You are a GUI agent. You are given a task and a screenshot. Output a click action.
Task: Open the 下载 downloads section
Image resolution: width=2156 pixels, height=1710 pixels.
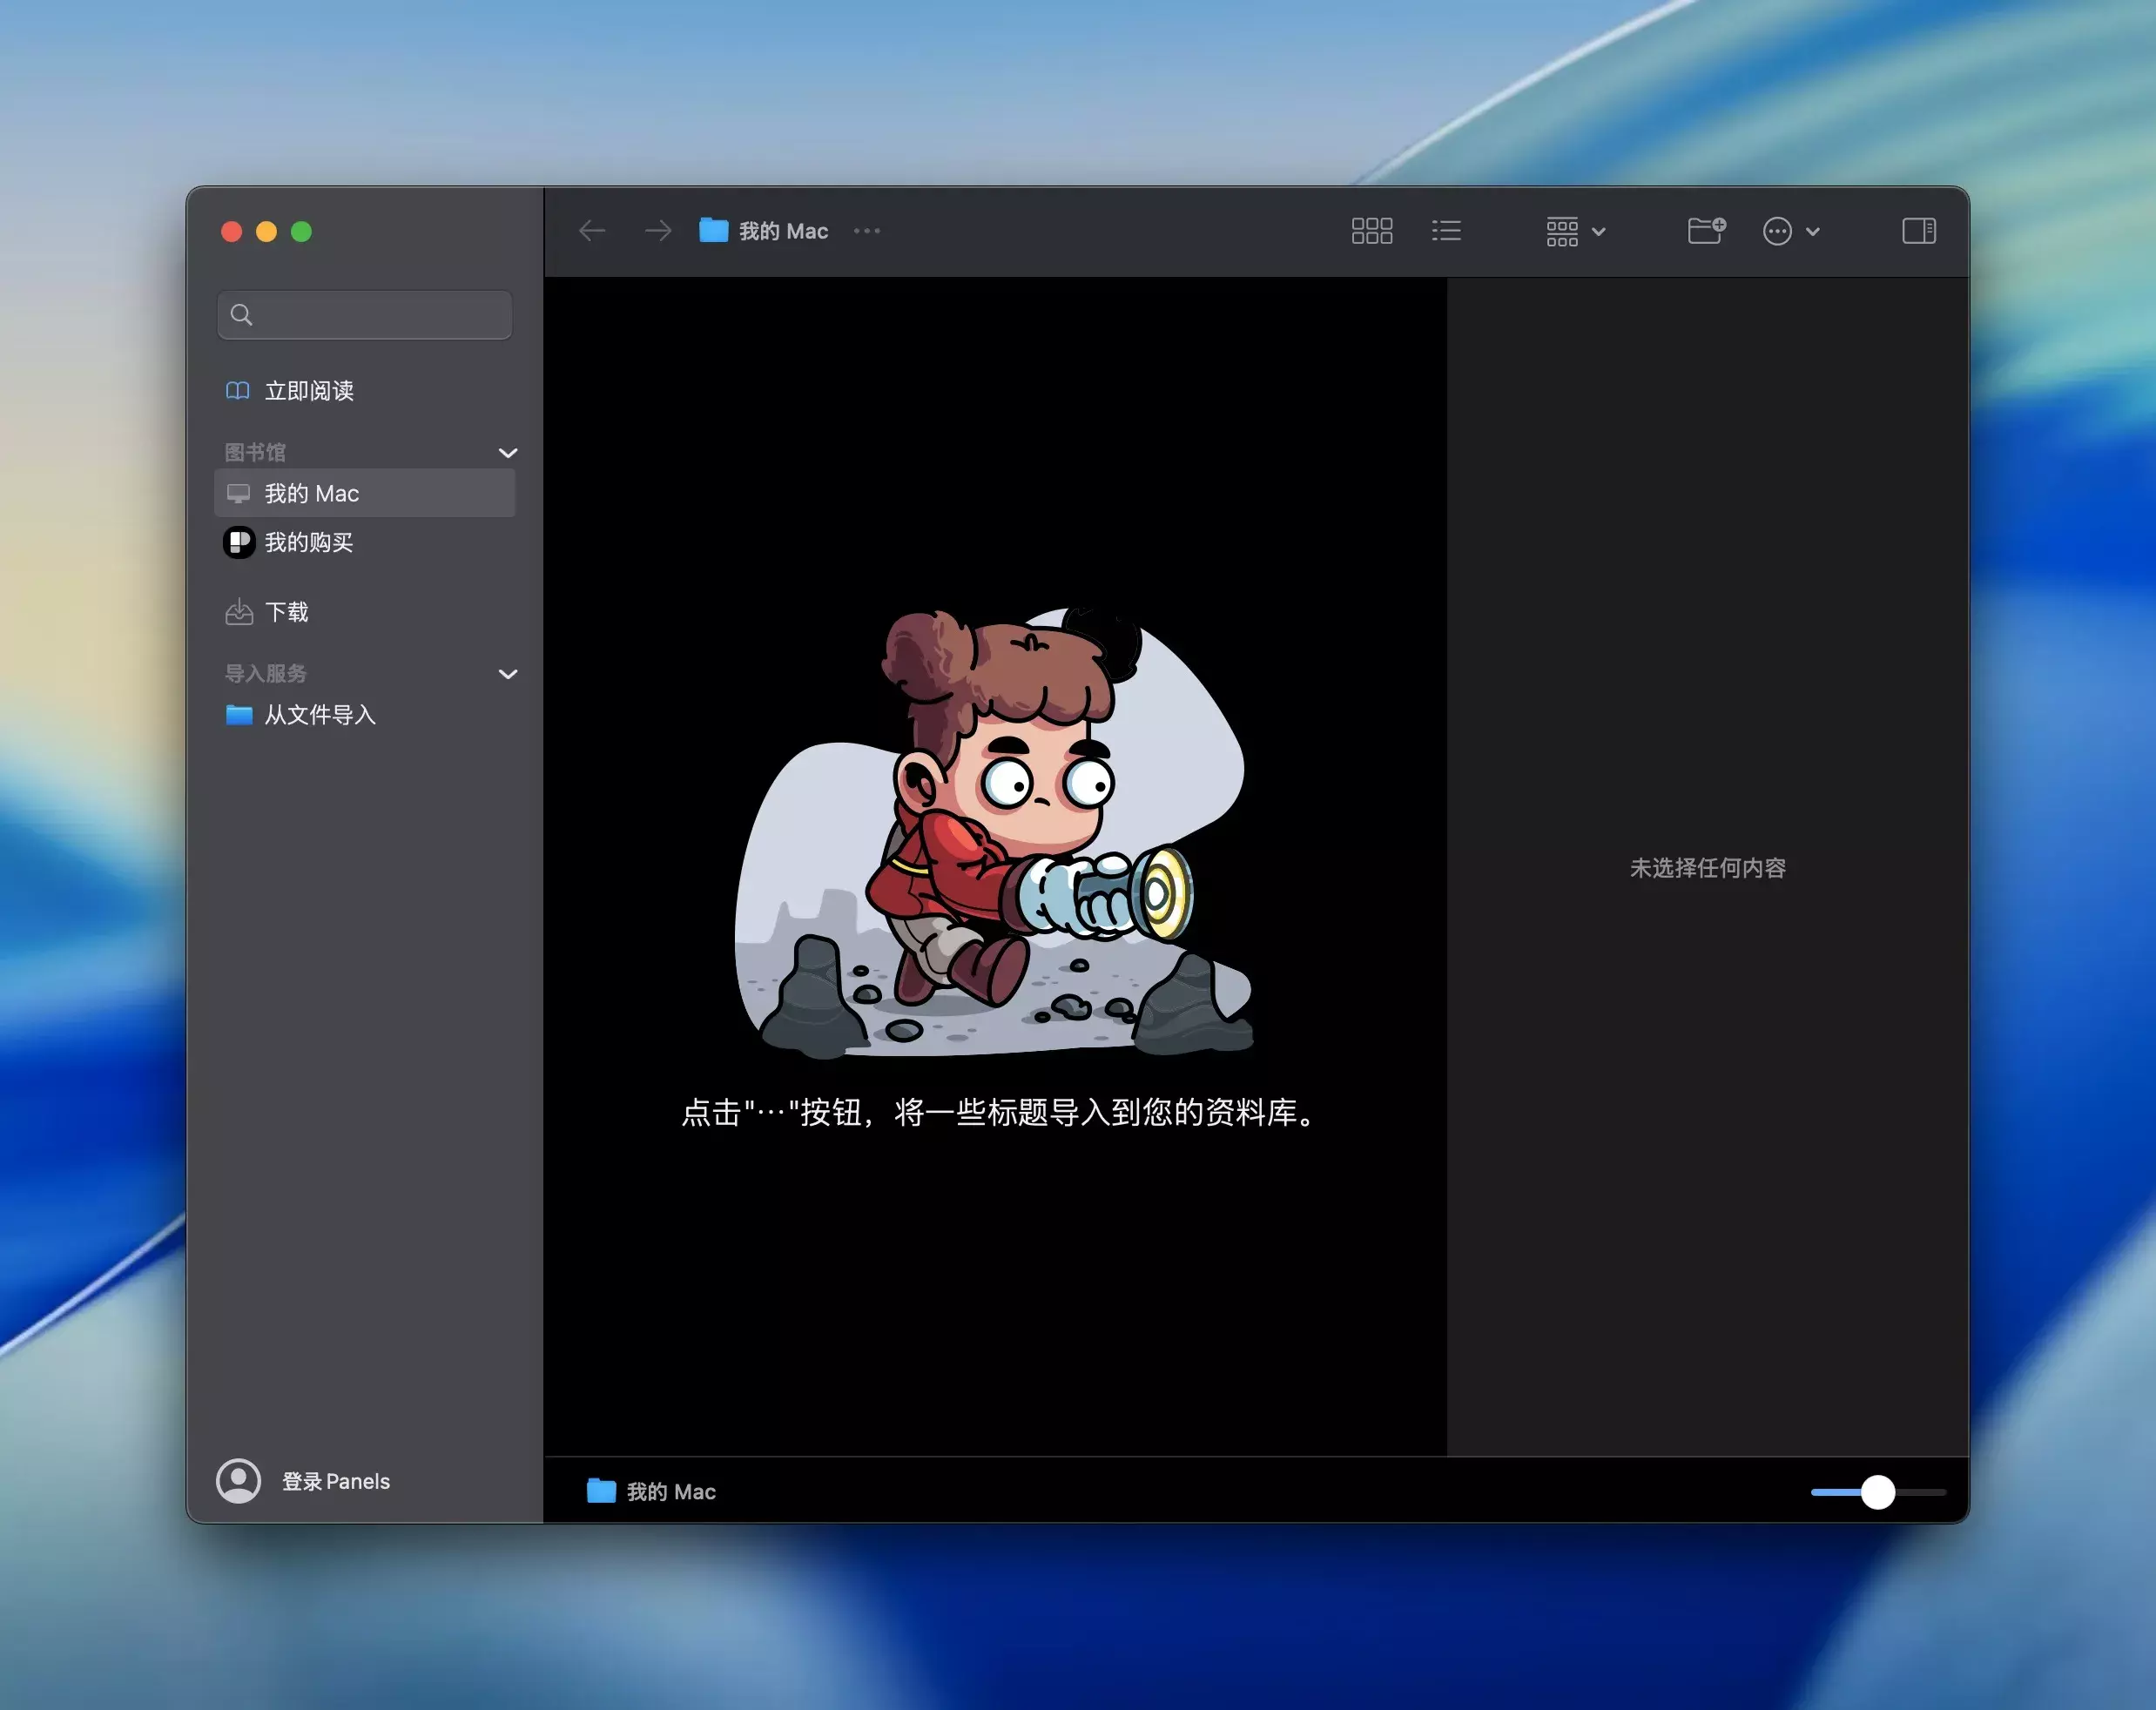(286, 612)
